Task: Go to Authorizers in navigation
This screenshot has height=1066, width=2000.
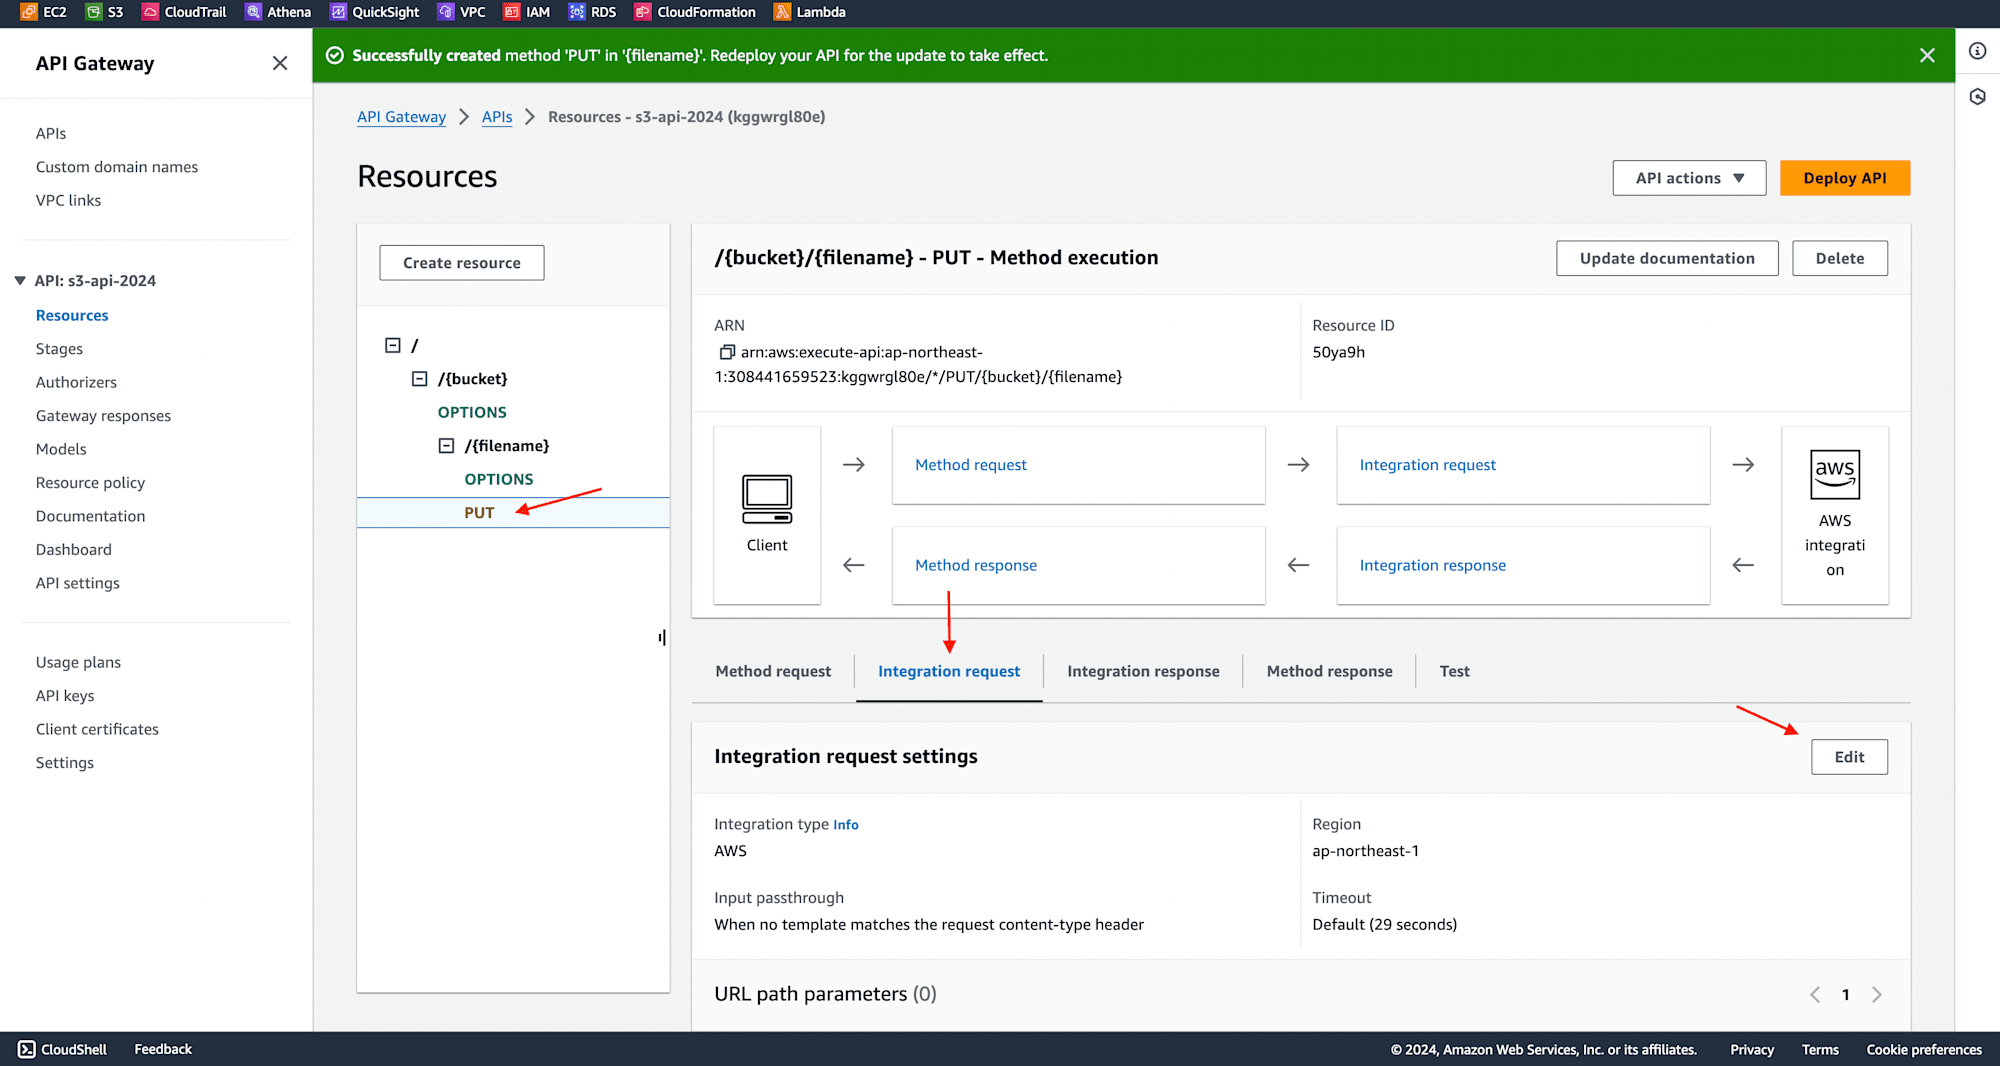Action: click(76, 382)
